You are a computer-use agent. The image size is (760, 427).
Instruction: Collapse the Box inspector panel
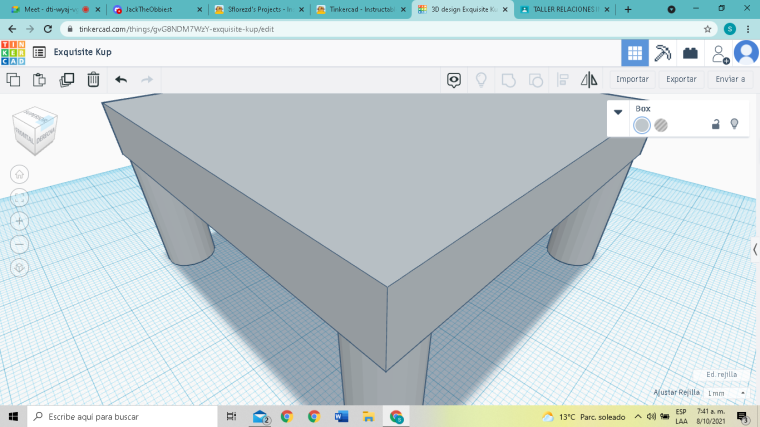pyautogui.click(x=618, y=112)
